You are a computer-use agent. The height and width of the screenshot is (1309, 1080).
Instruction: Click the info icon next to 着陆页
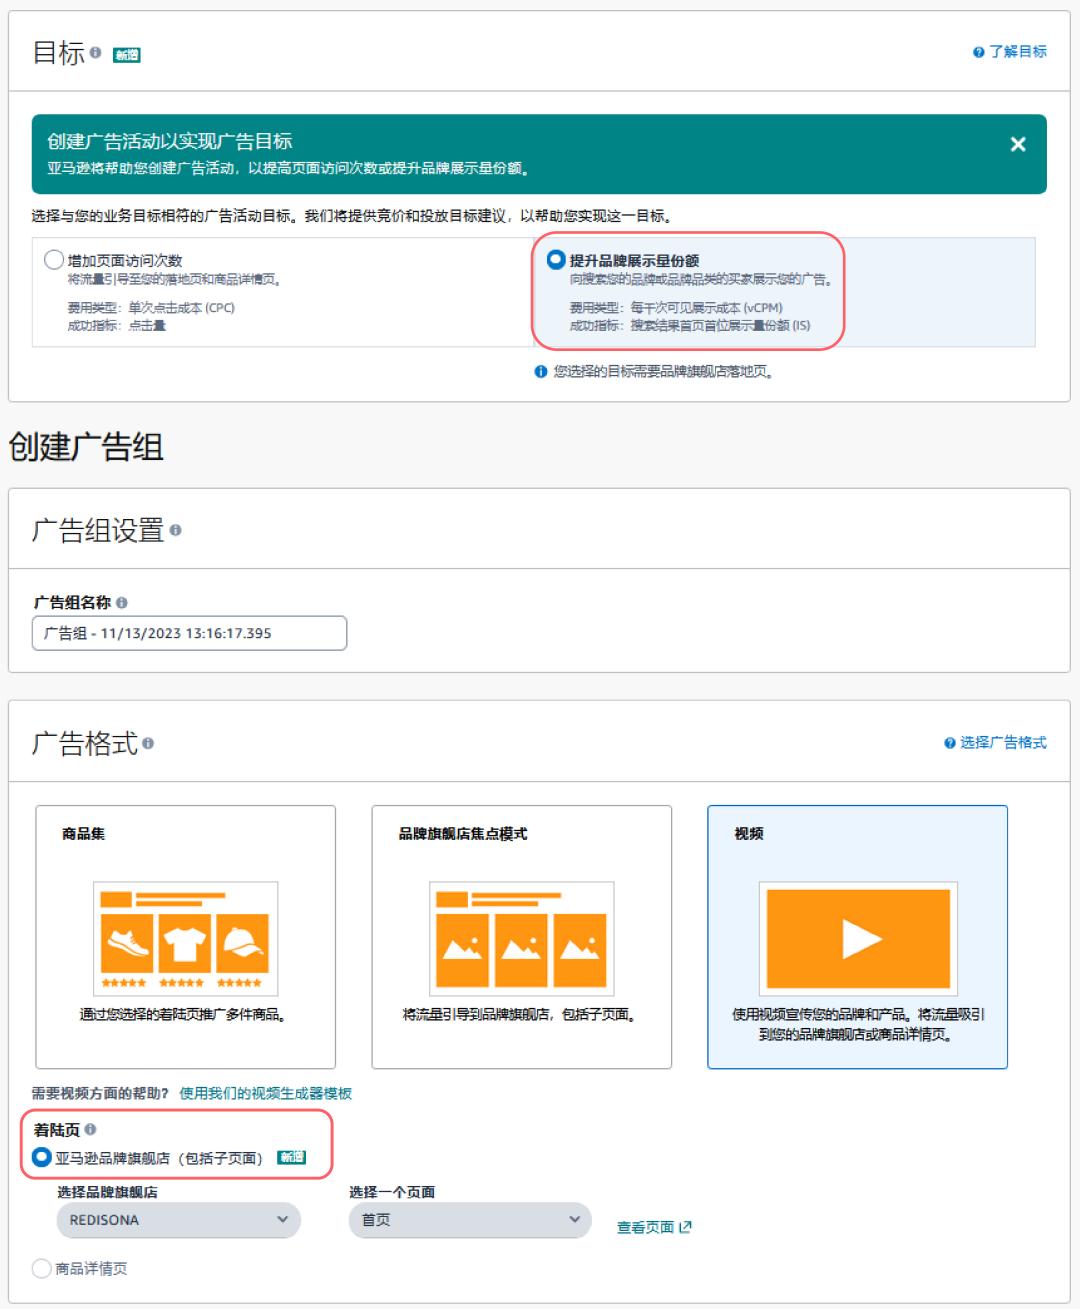[91, 1130]
